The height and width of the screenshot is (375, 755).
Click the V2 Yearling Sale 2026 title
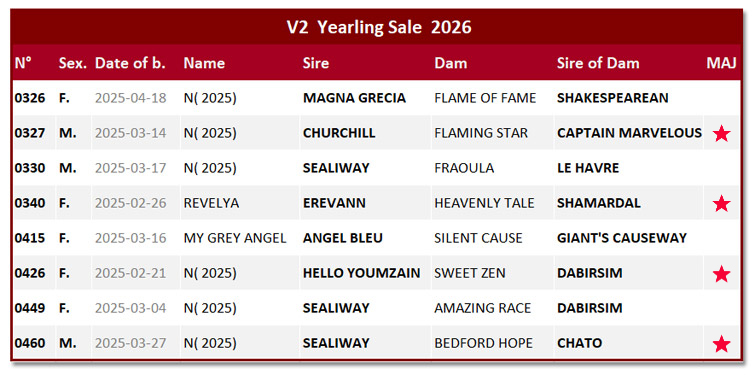(379, 27)
